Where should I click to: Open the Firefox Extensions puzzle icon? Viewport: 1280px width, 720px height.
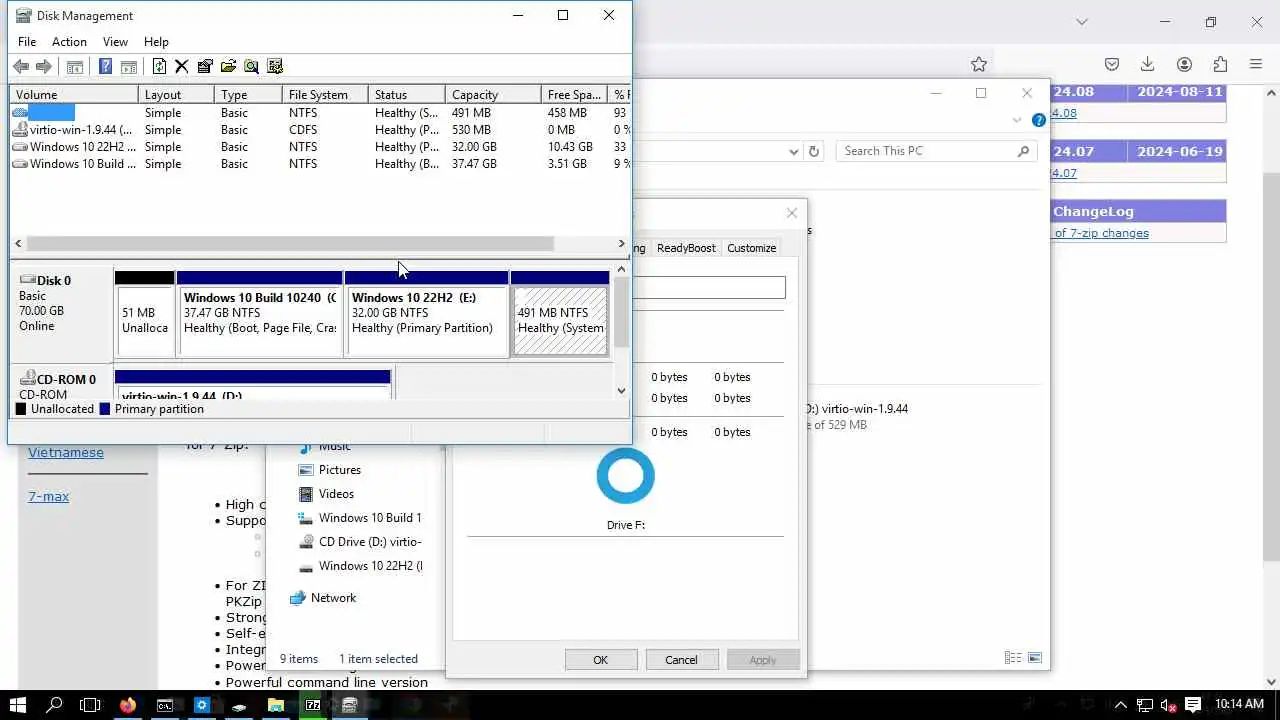pos(1220,64)
